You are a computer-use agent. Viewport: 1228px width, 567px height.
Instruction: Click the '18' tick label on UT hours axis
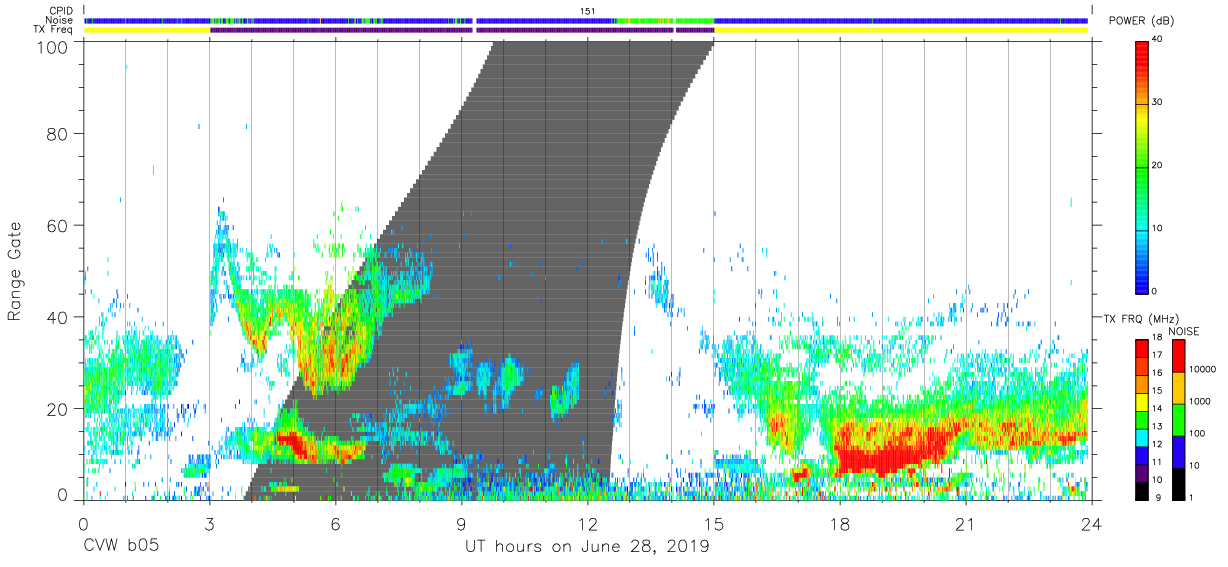(840, 524)
